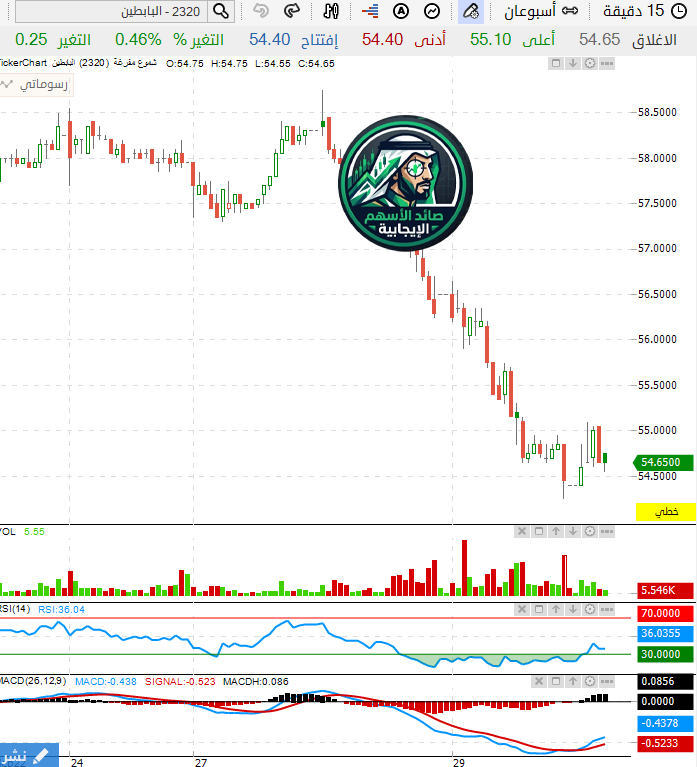Click the 27 date marker on time axis
The image size is (697, 767).
tap(201, 762)
